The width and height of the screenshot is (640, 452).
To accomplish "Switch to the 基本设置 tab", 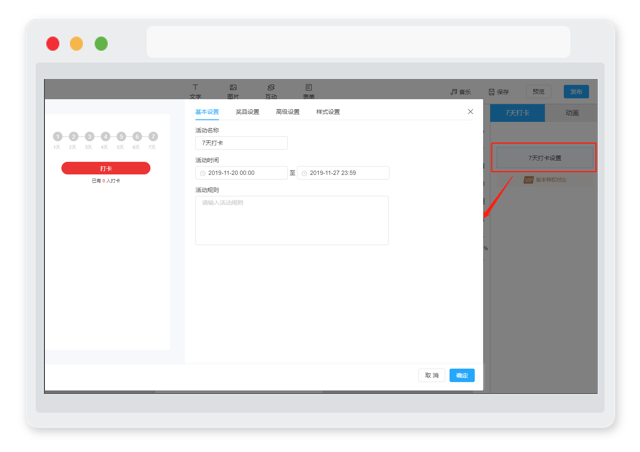I will 207,112.
